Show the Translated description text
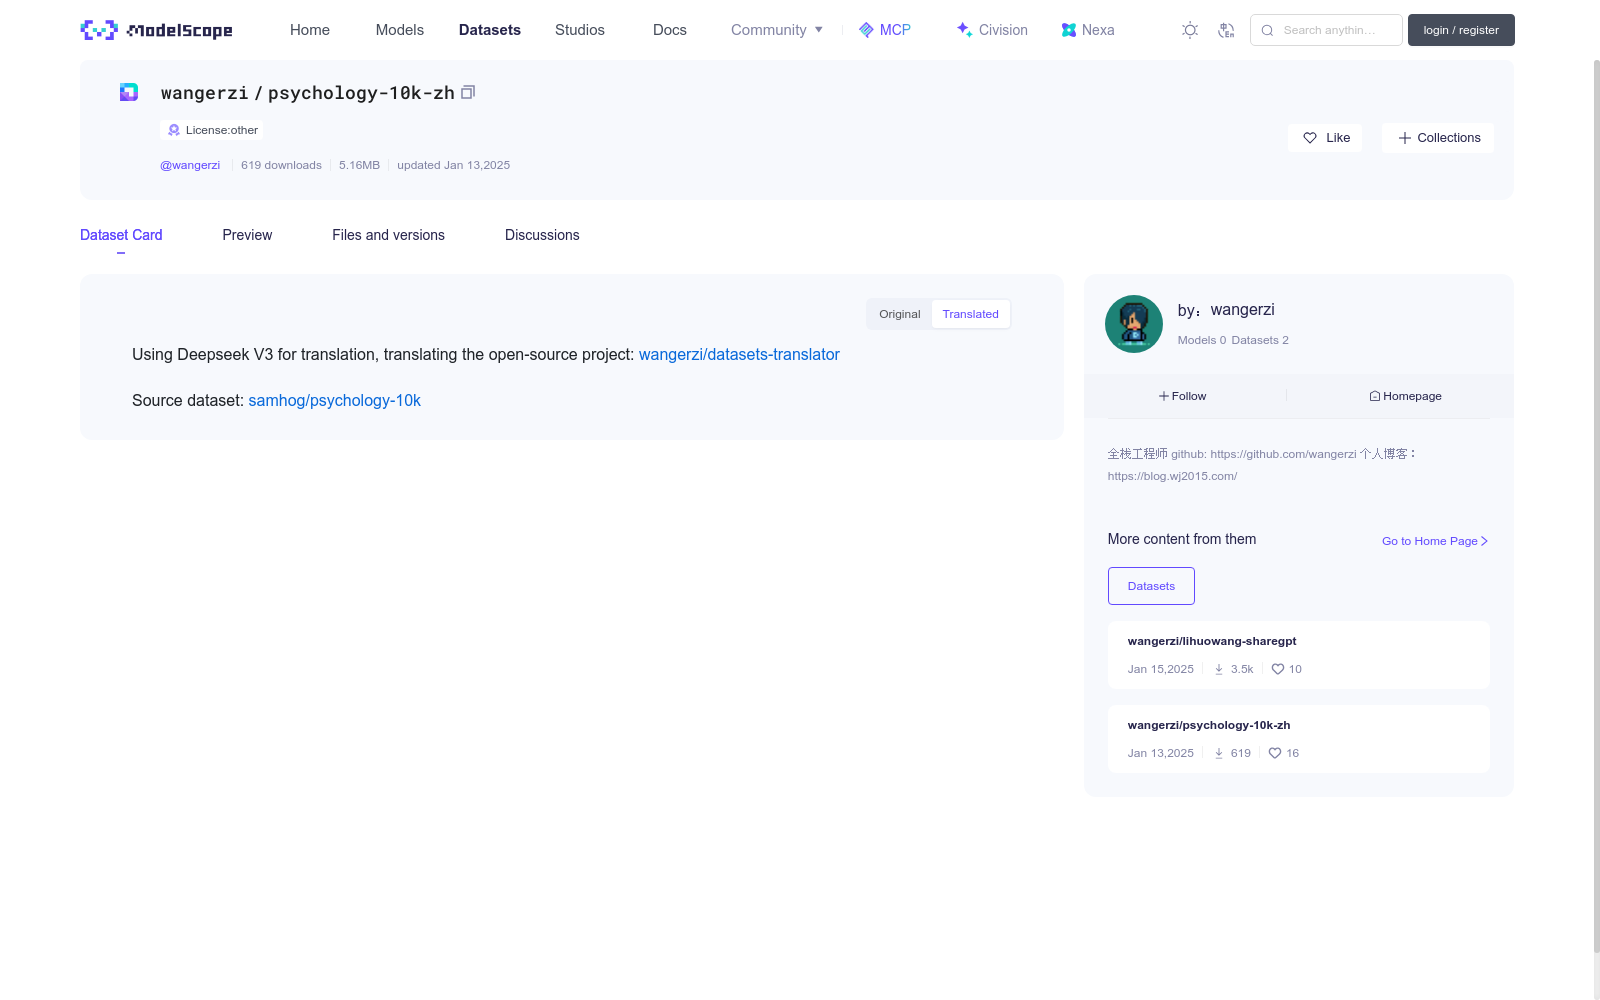The image size is (1600, 1000). pos(970,314)
